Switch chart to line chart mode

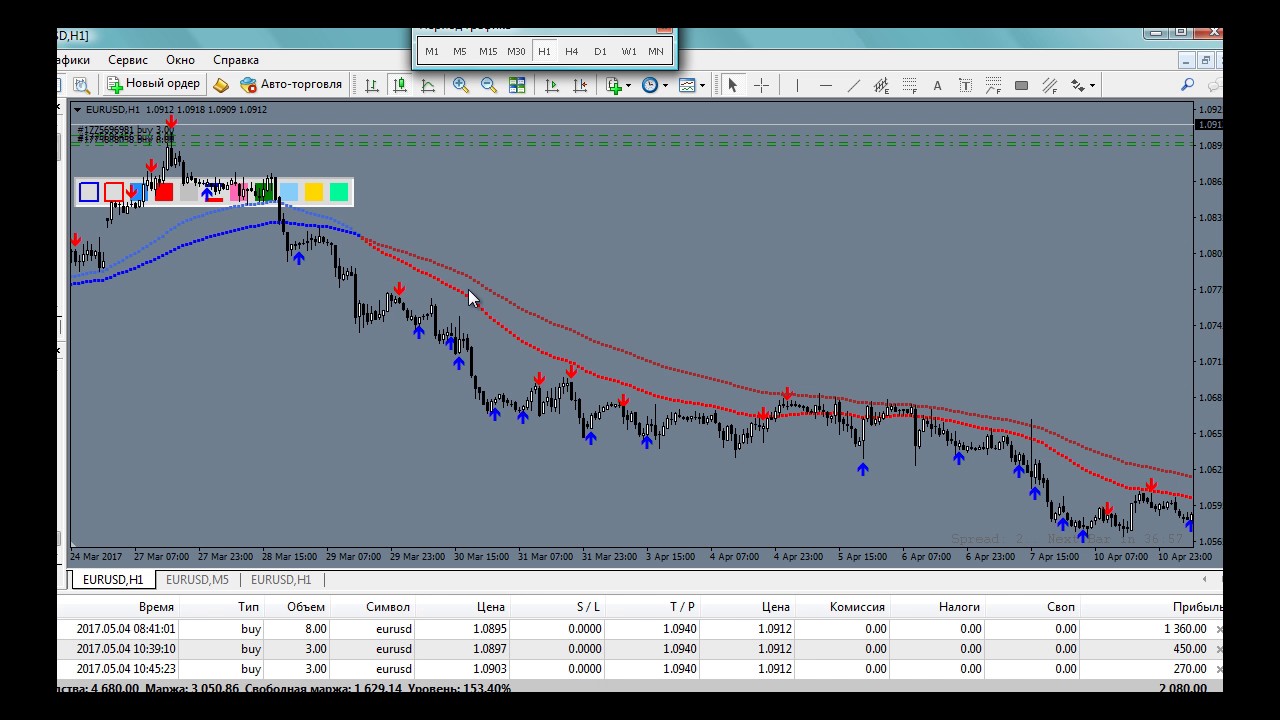click(428, 85)
